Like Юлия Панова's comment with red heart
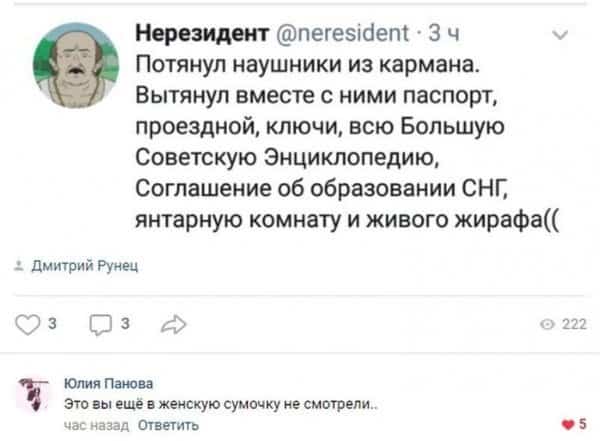This screenshot has width=600, height=441. 567,424
